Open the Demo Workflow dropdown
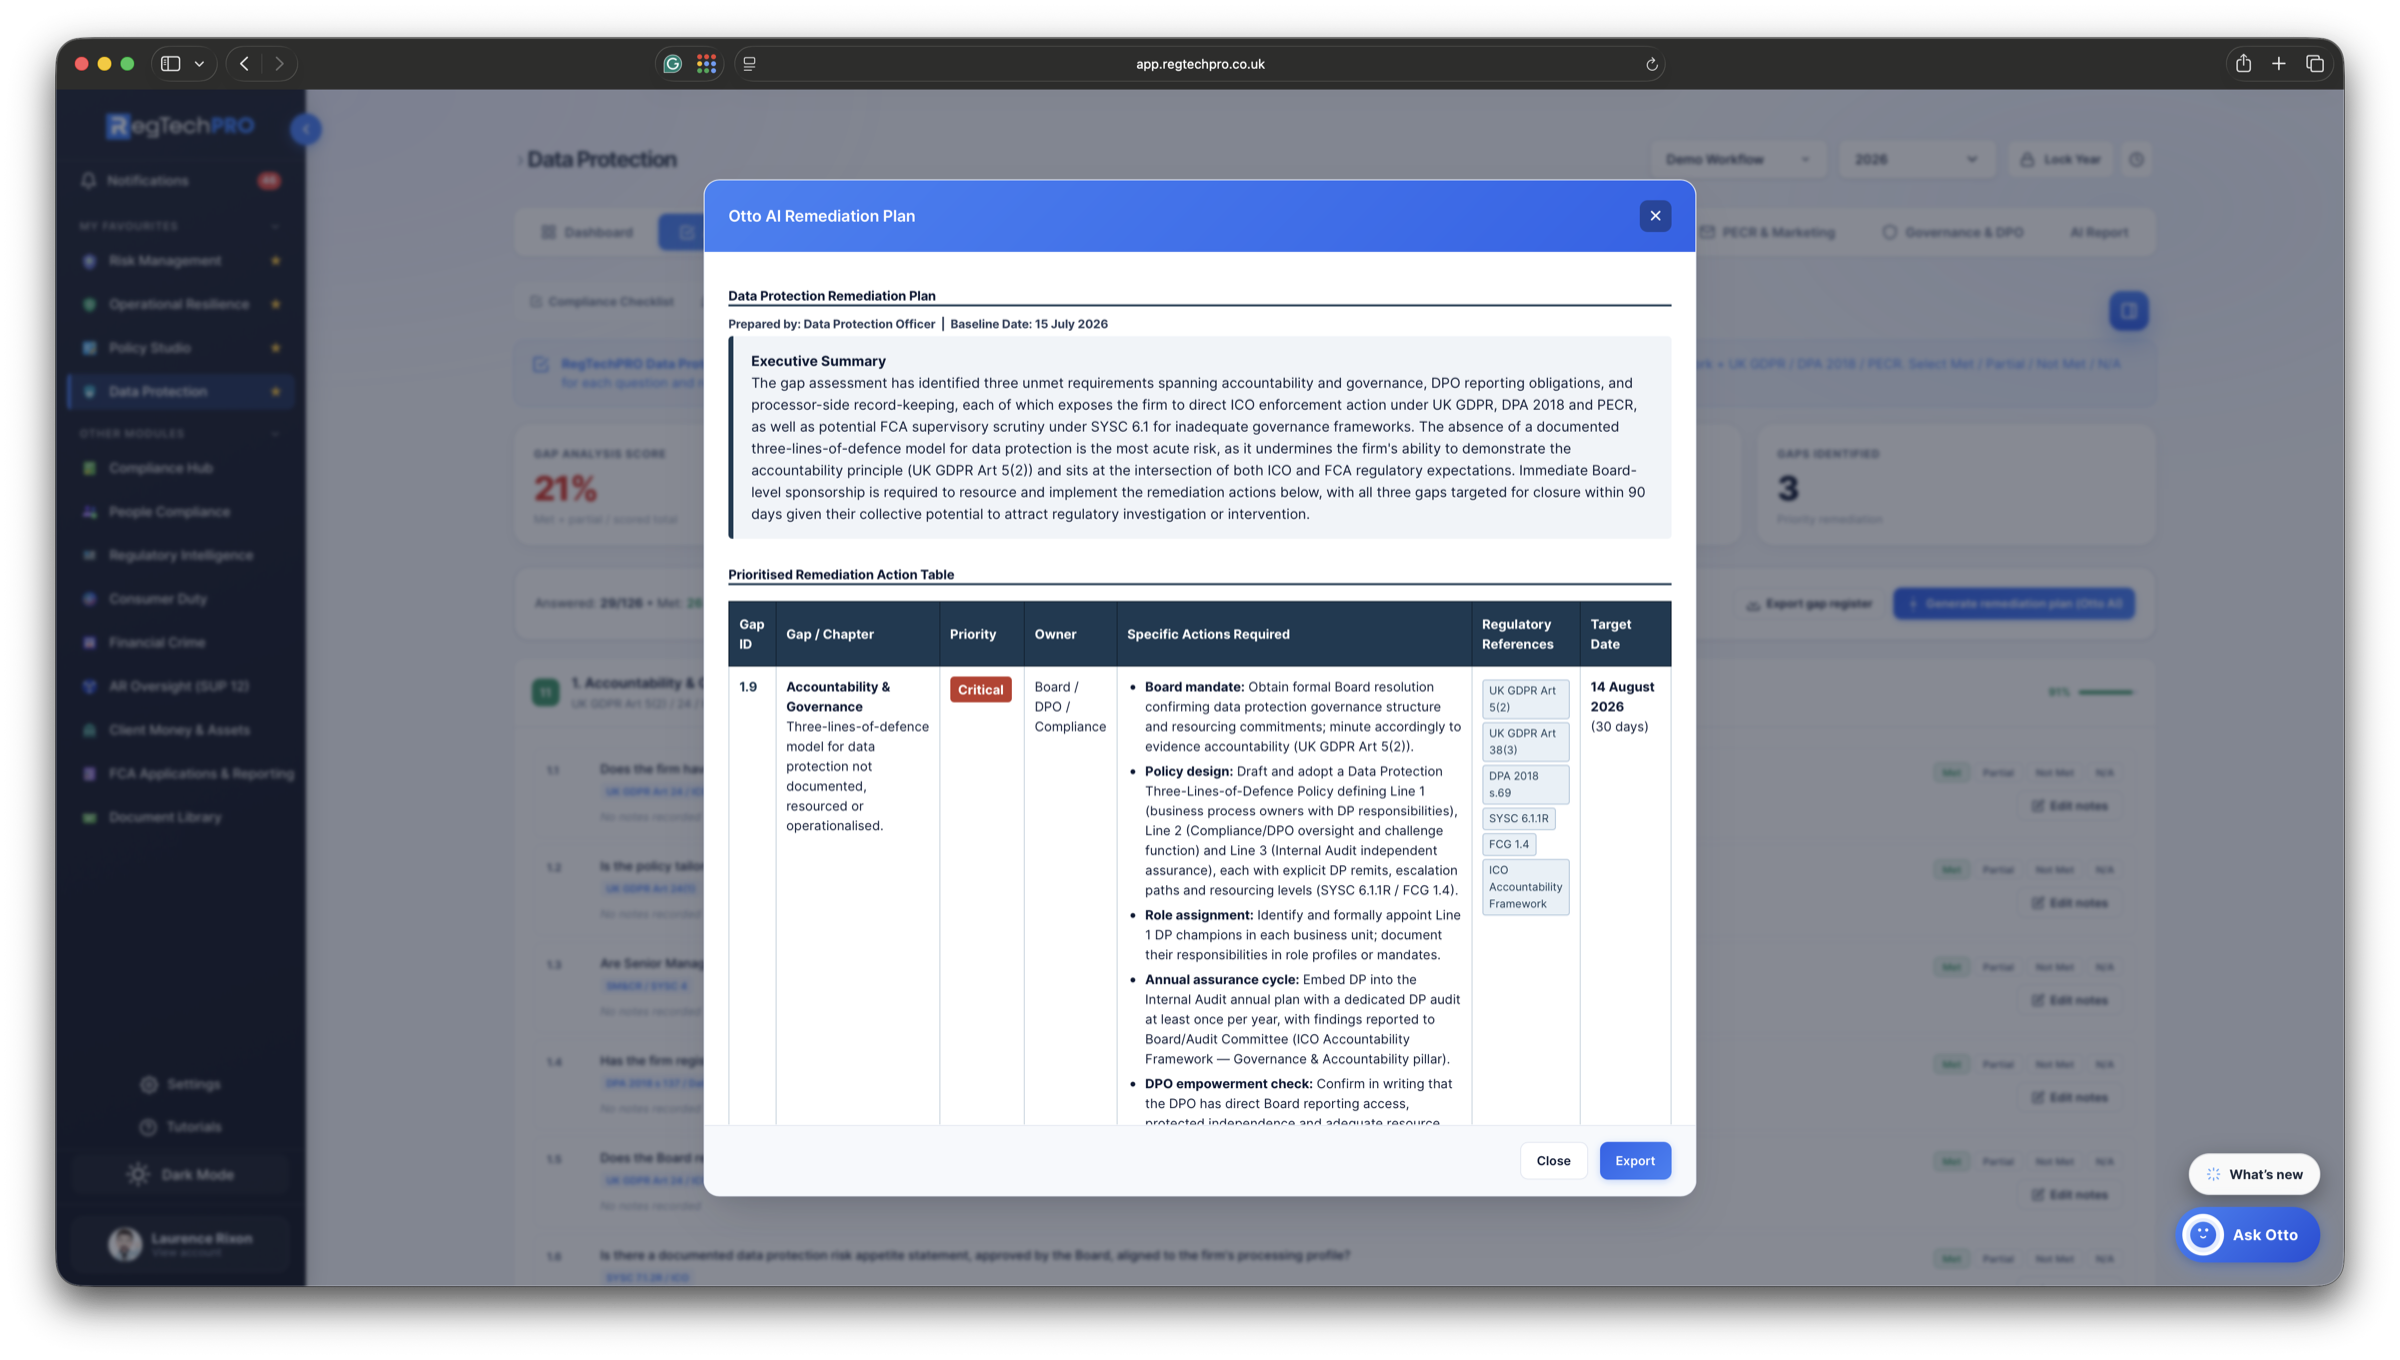2400x1360 pixels. point(1737,160)
